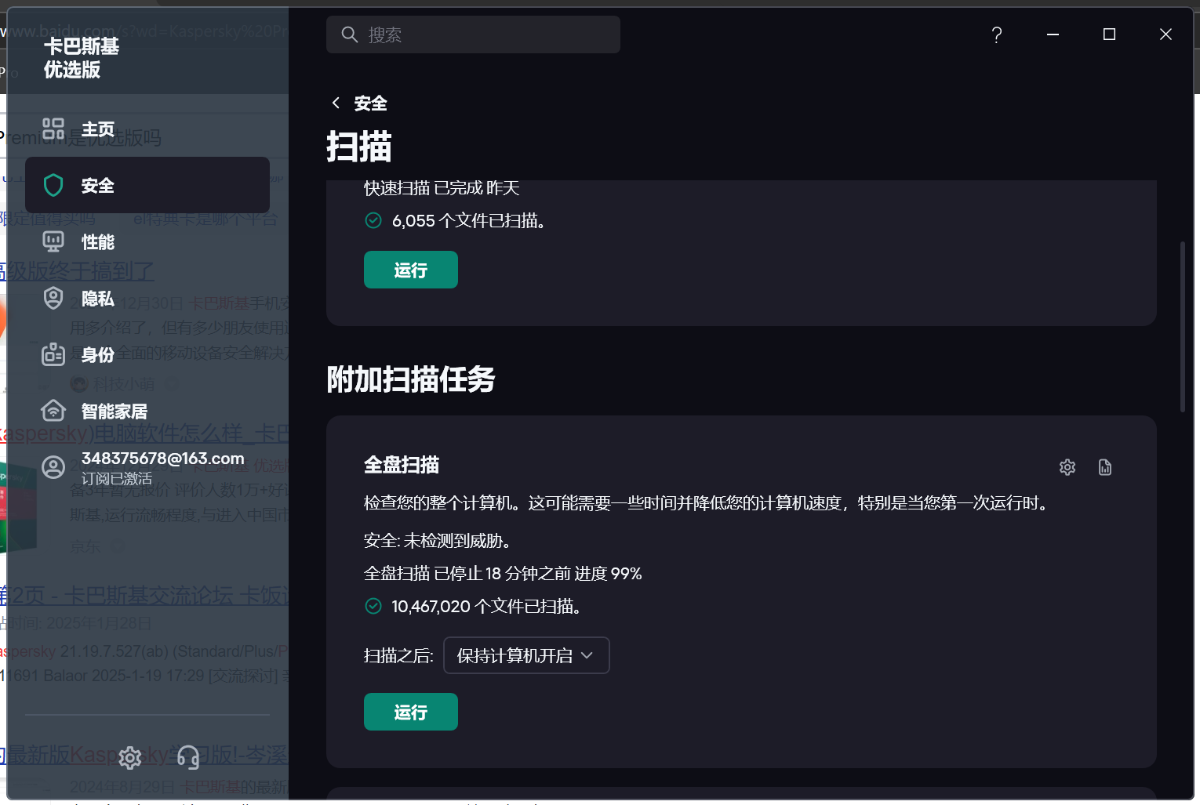Open the full scan settings gear icon

pos(1067,467)
